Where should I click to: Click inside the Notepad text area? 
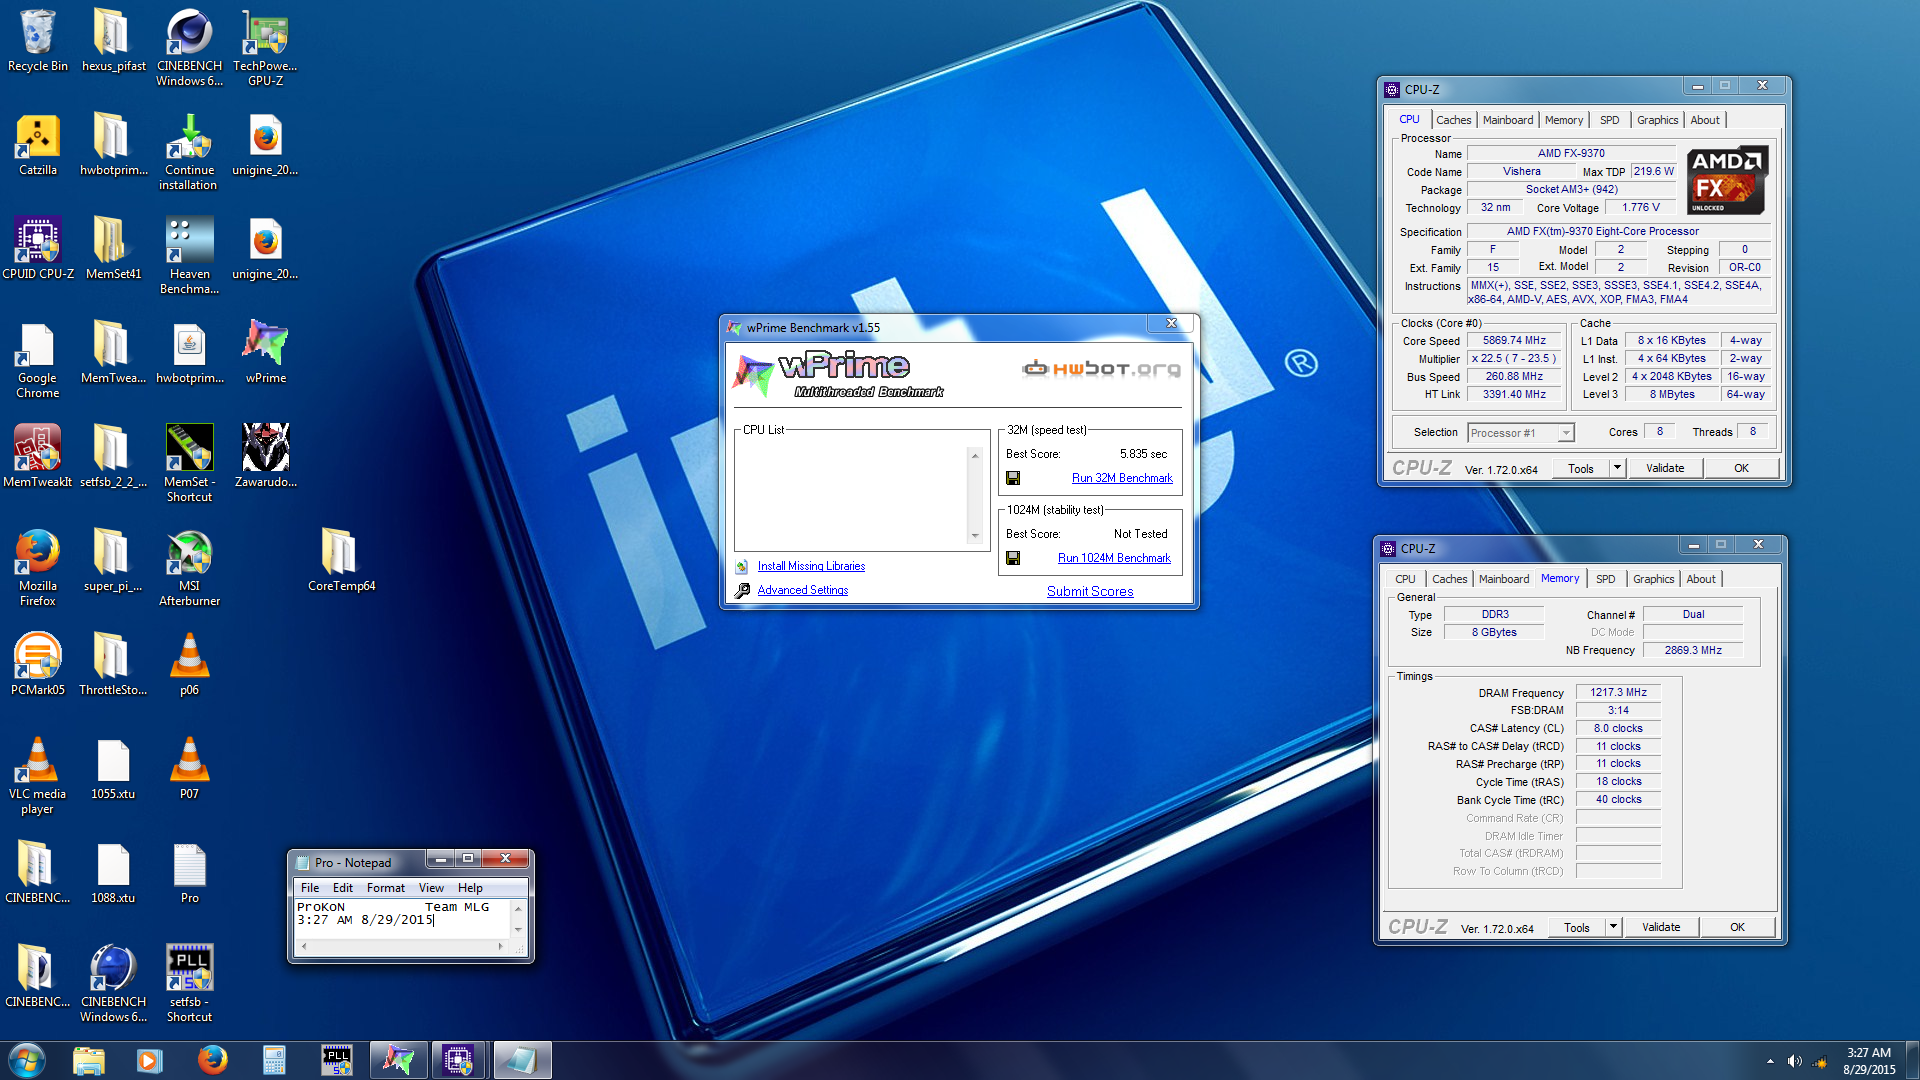402,919
